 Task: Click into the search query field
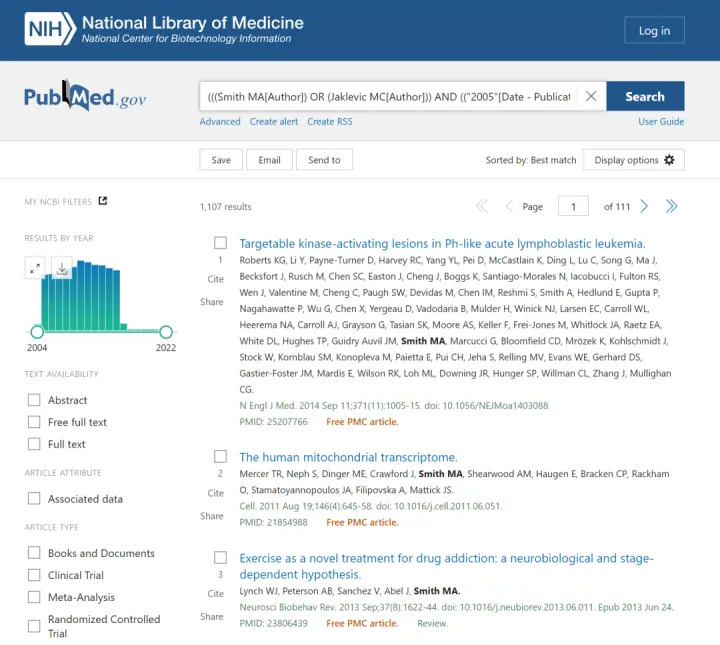(389, 96)
